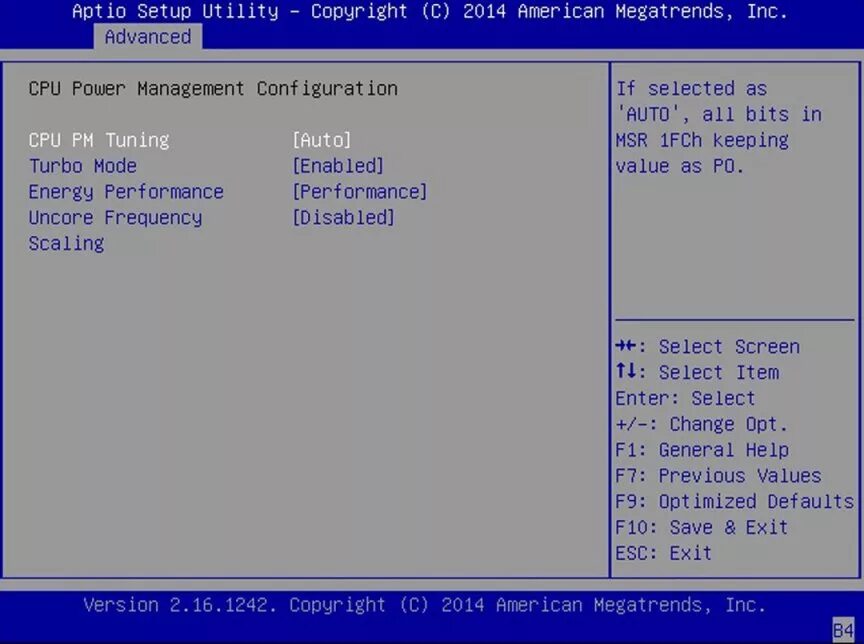
Task: Click the Select Screen arrows hint
Action: (x=708, y=347)
